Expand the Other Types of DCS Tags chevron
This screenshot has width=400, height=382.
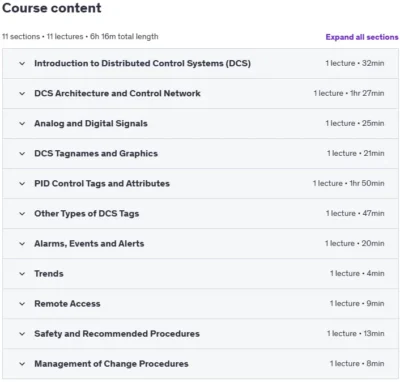pyautogui.click(x=22, y=213)
